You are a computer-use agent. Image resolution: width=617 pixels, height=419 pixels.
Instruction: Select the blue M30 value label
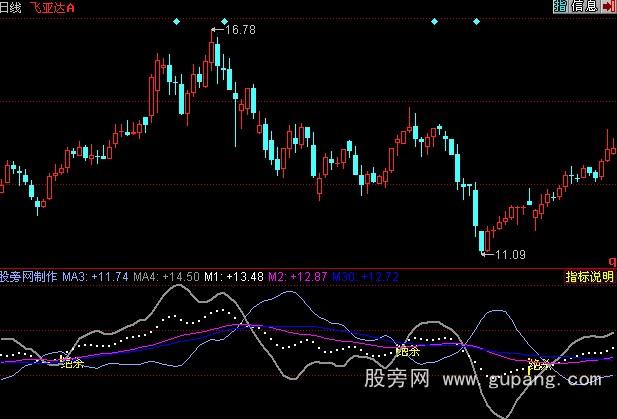point(366,276)
